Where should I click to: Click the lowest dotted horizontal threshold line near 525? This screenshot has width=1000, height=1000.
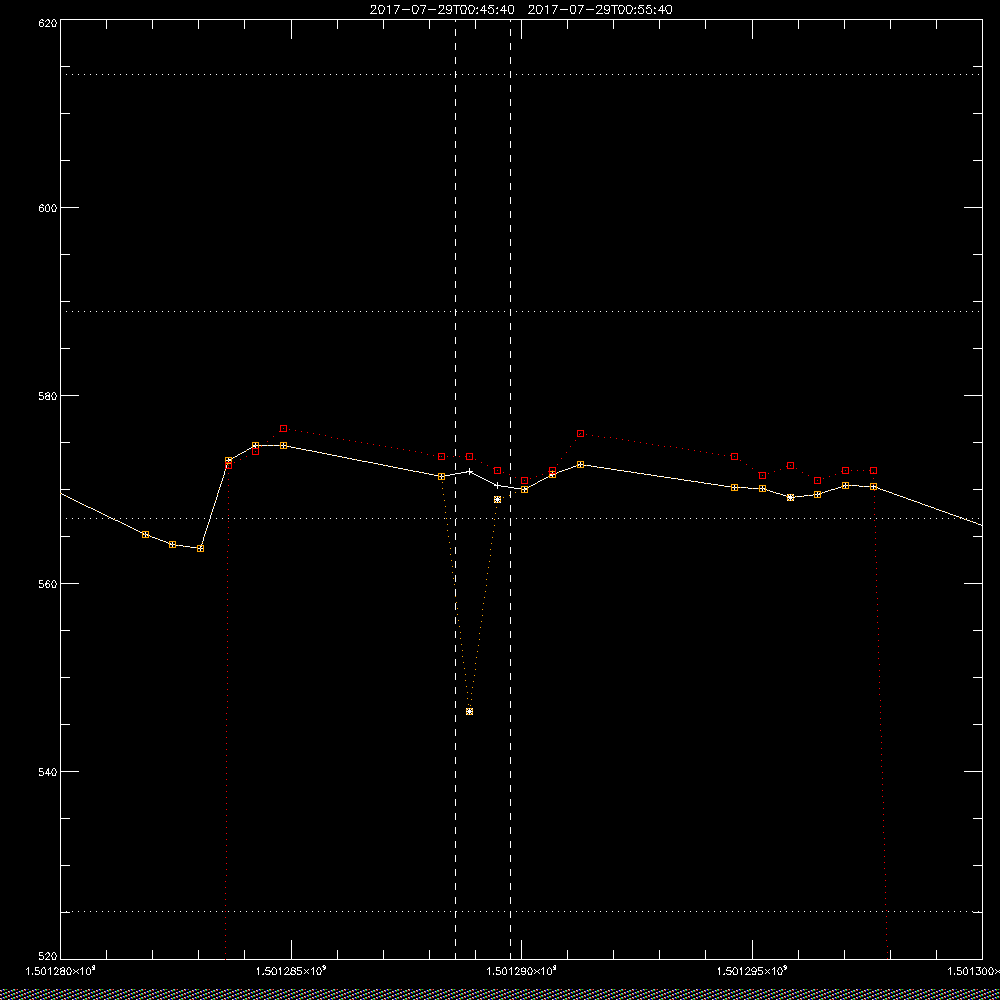tap(521, 911)
